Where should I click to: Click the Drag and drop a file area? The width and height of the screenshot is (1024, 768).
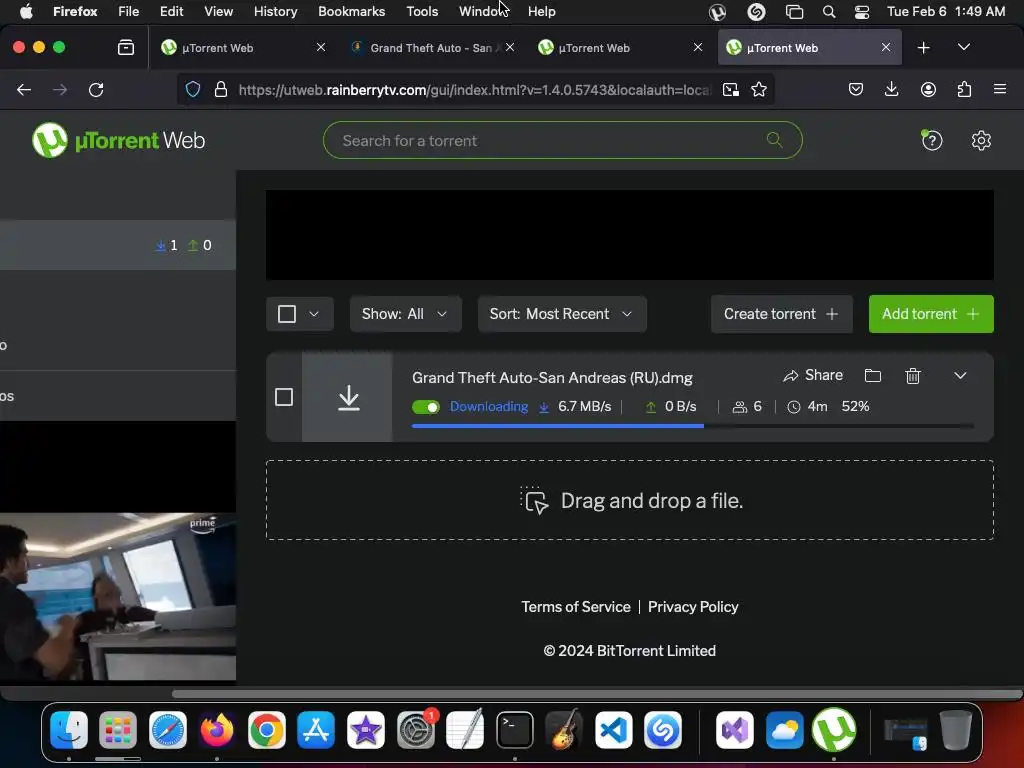coord(630,500)
